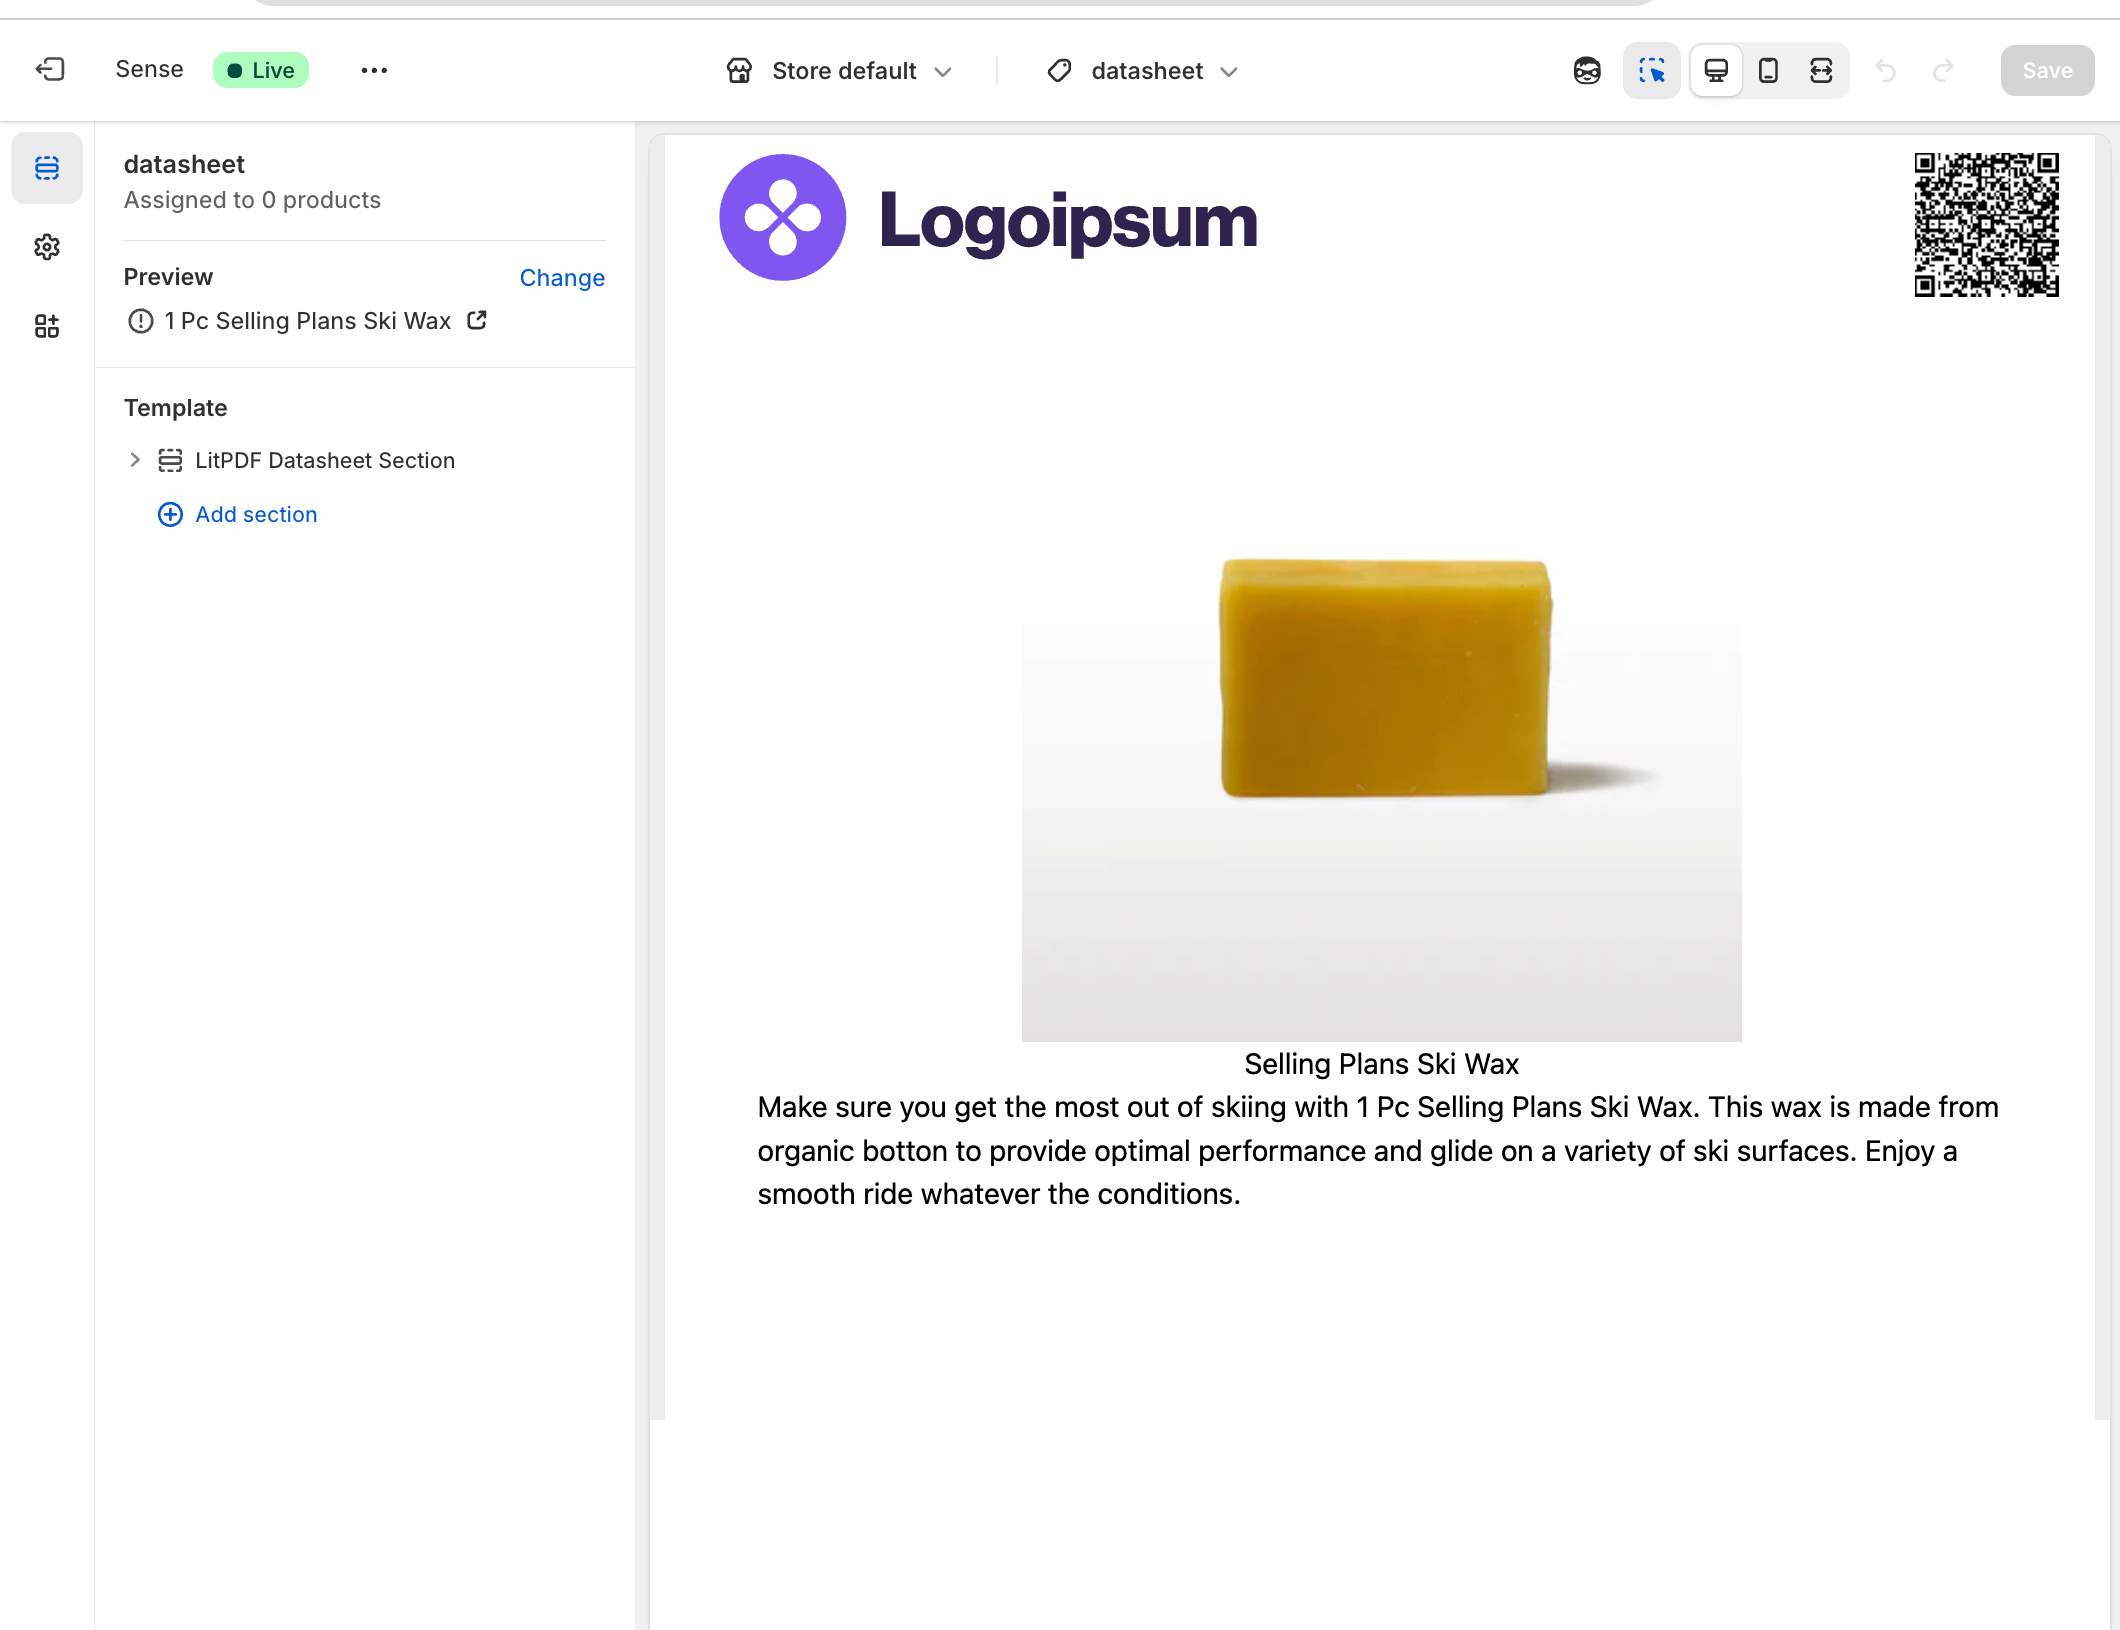Select LitPDF Datasheet Section item

(324, 460)
